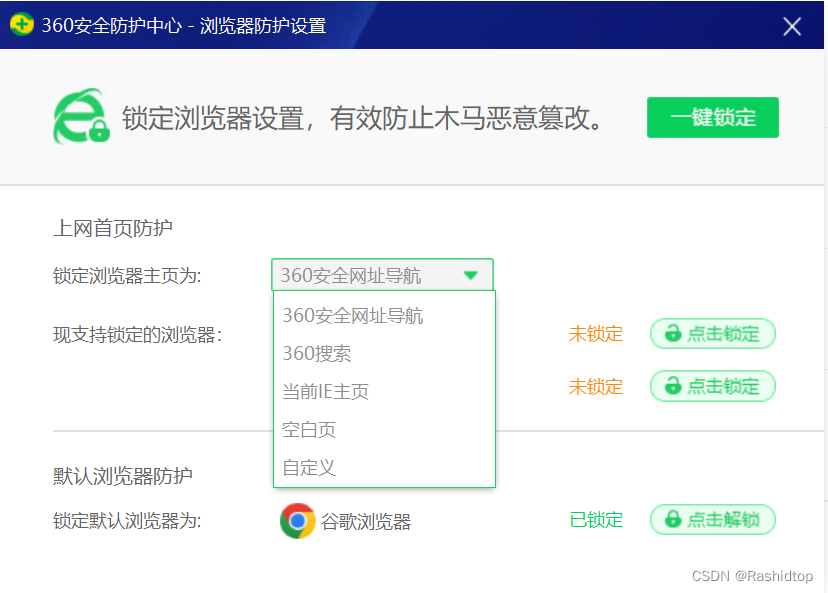Click 点击解锁 to unlock default browser
828x593 pixels.
713,519
